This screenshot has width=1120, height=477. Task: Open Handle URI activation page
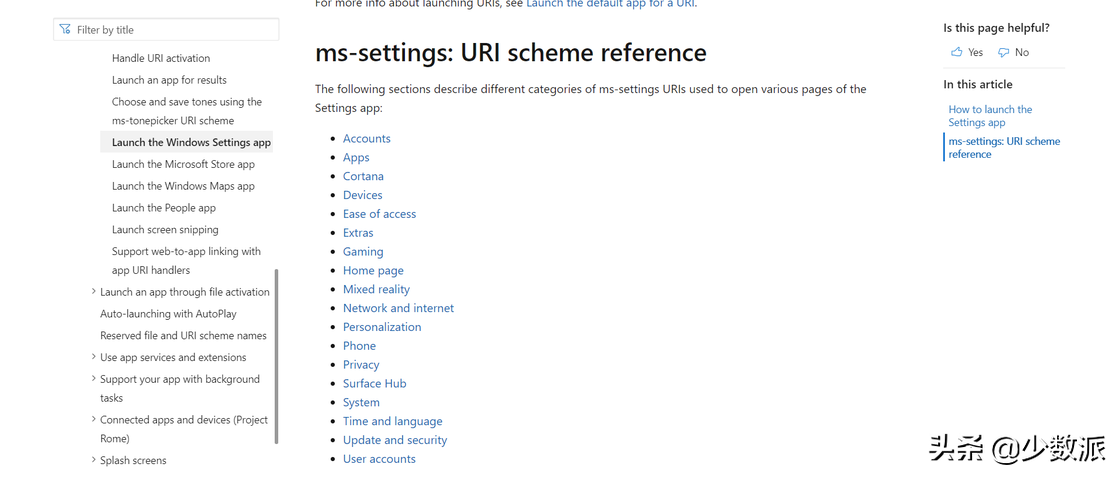click(x=161, y=58)
